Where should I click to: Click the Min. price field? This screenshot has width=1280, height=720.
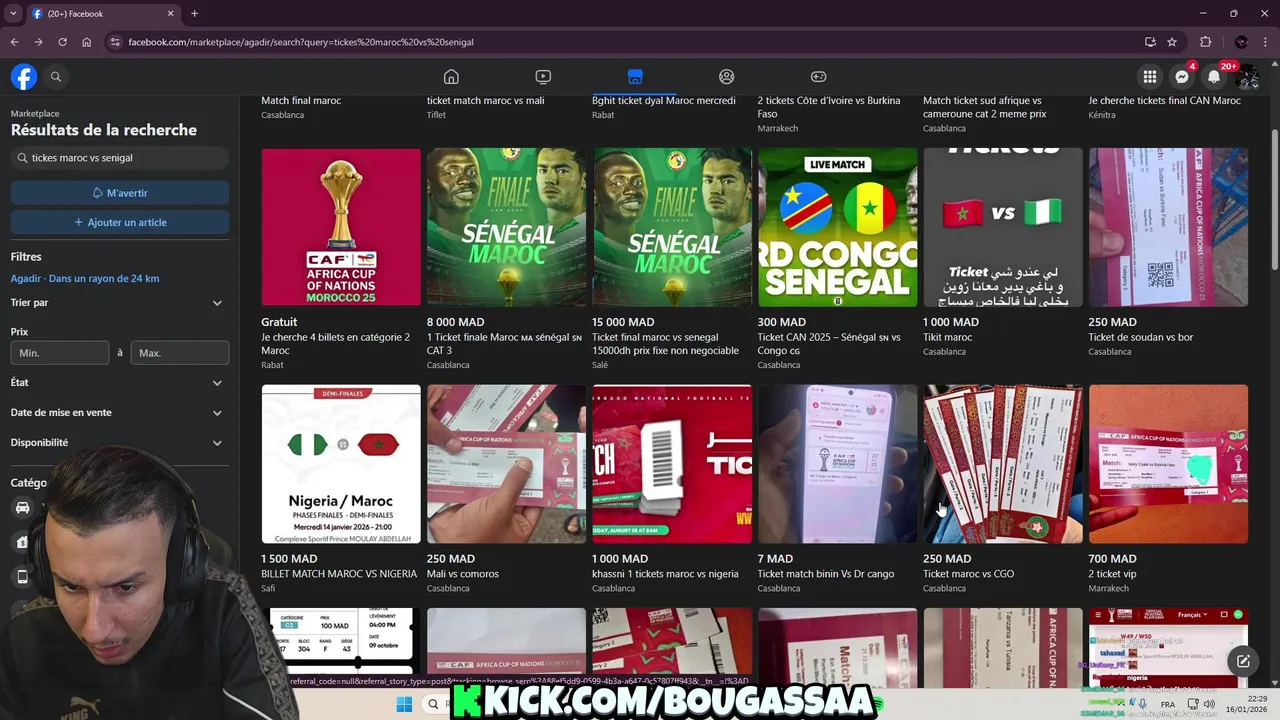[60, 353]
